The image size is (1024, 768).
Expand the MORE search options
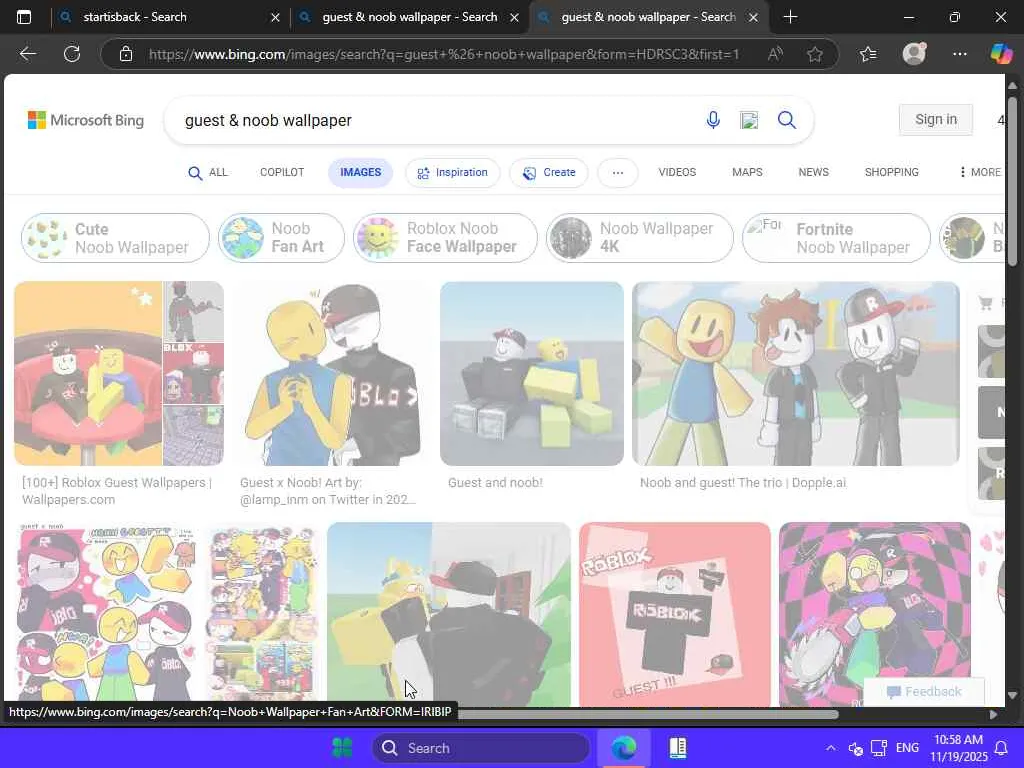coord(980,172)
